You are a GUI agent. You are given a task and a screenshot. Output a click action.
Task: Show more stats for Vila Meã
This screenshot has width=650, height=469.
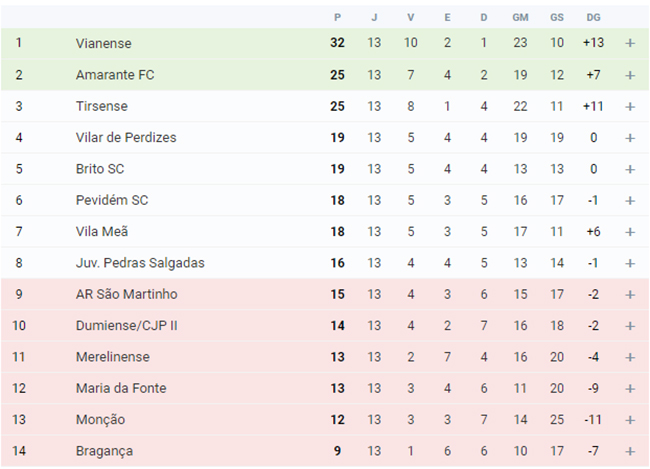click(x=630, y=232)
